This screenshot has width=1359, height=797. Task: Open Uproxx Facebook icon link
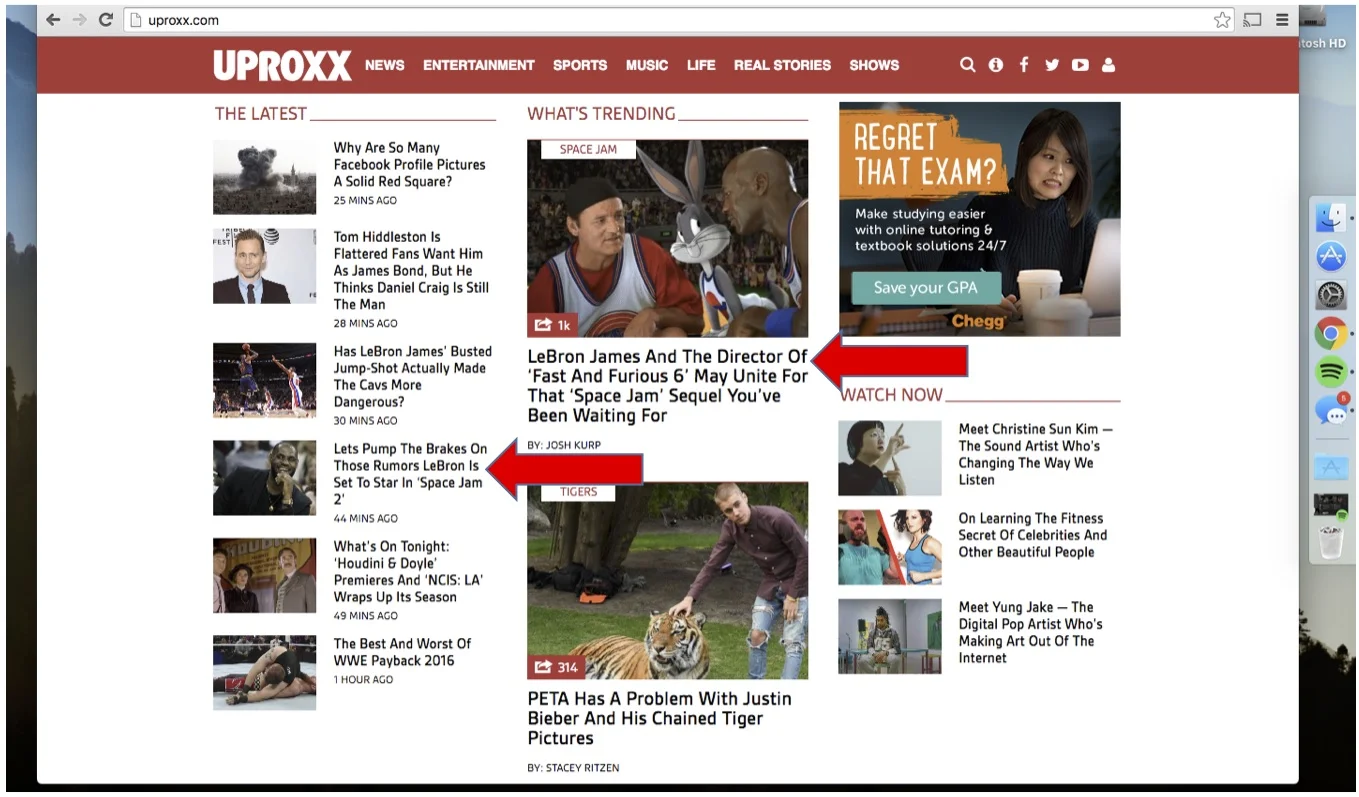pyautogui.click(x=1024, y=65)
